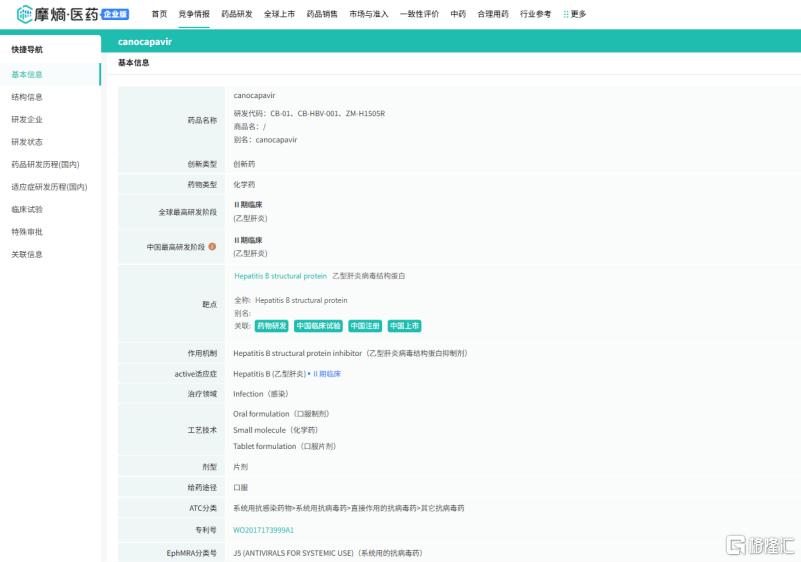This screenshot has width=801, height=562.
Task: Click the 研发代码 CB-01 text line
Action: pos(310,113)
